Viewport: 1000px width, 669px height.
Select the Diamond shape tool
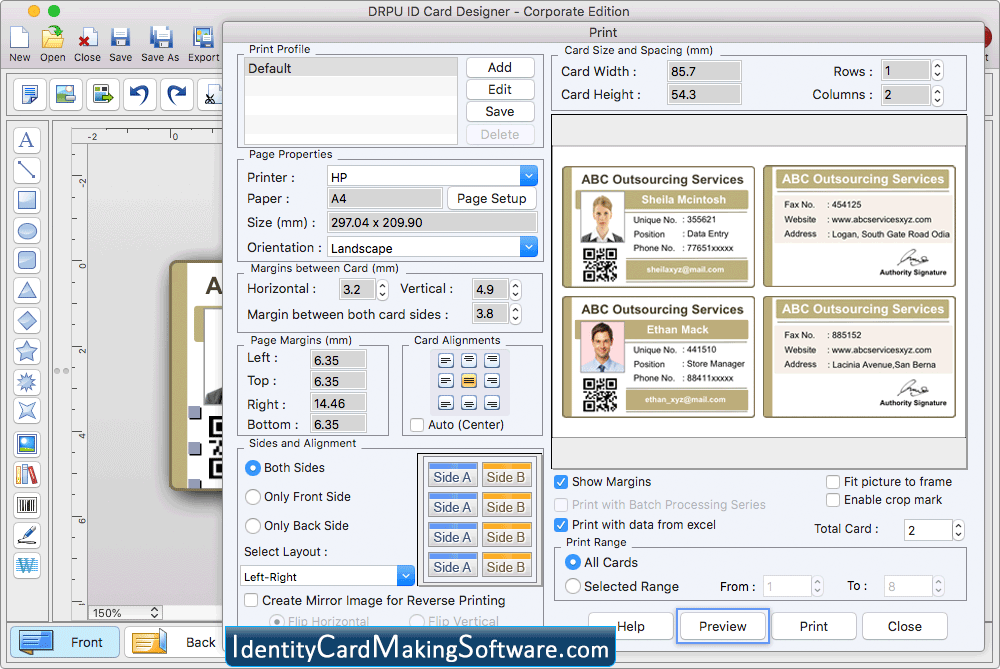pyautogui.click(x=27, y=320)
